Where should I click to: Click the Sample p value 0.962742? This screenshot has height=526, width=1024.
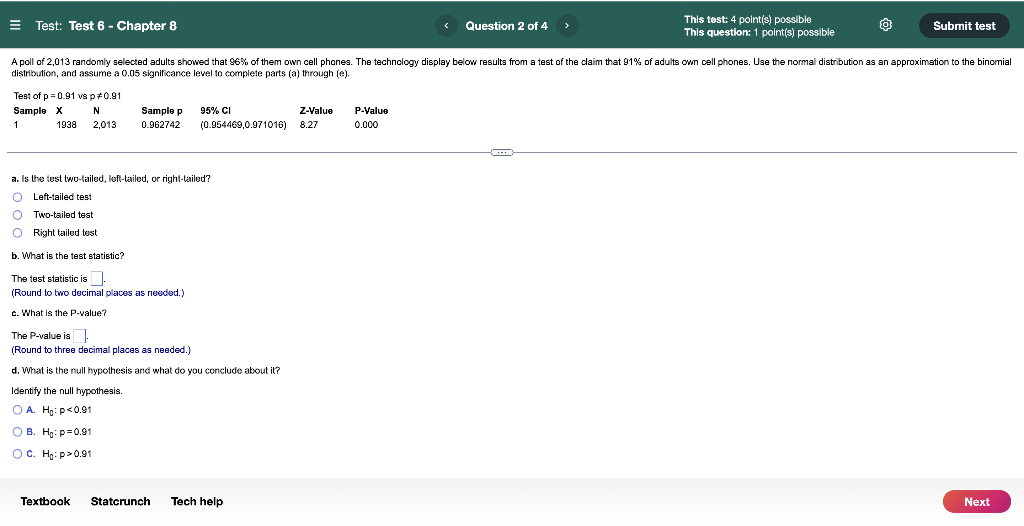[x=161, y=124]
